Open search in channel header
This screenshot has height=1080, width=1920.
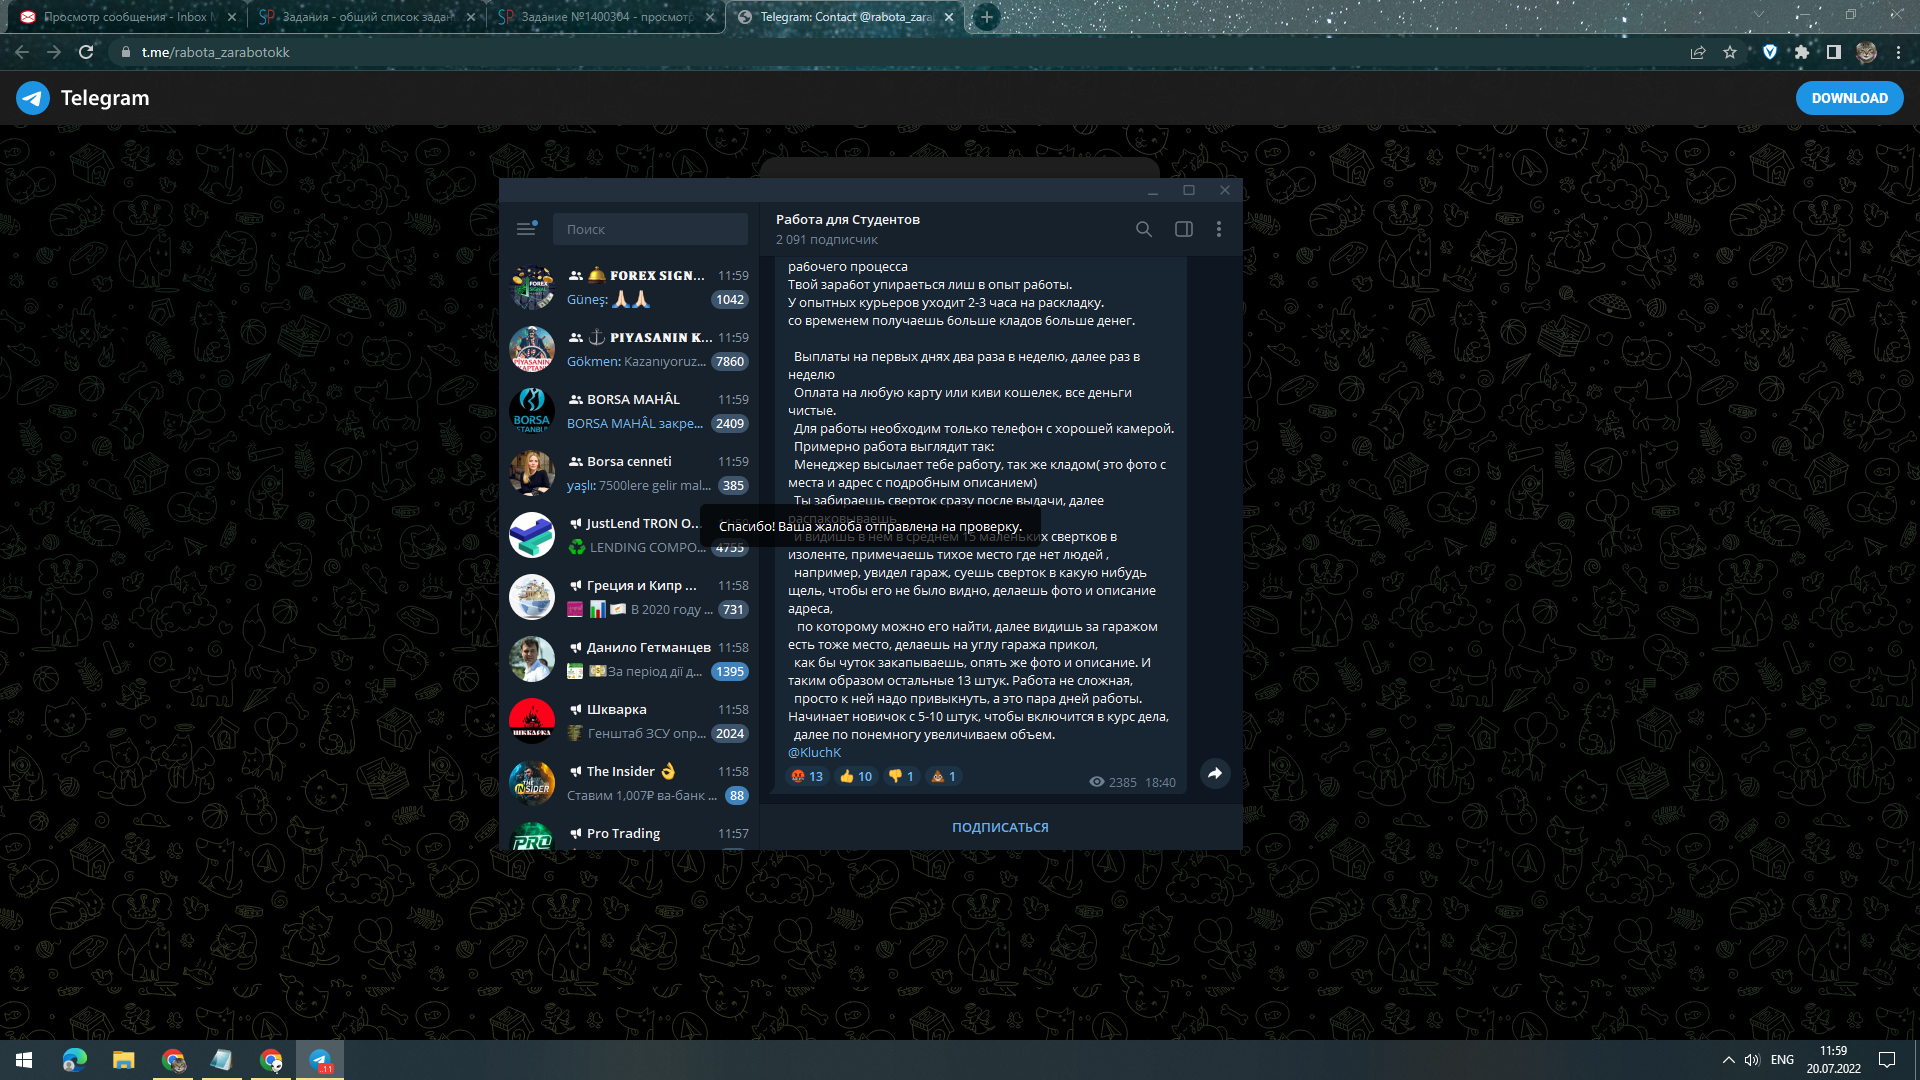[1144, 229]
